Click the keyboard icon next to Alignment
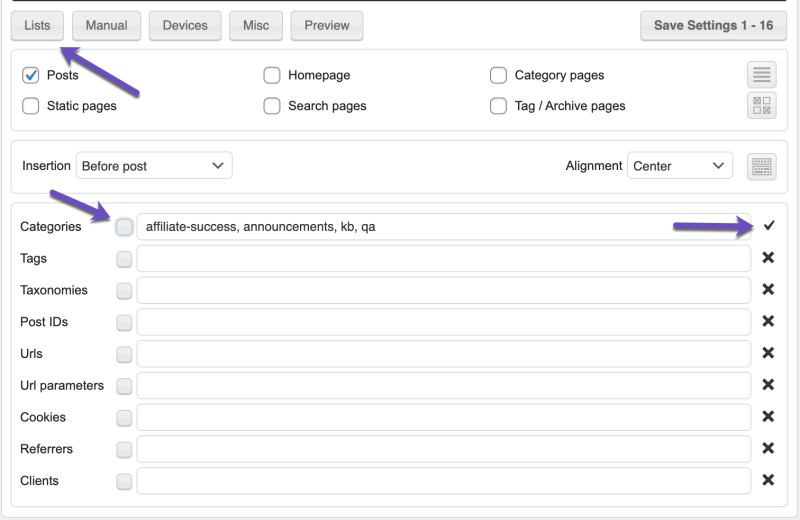 point(762,167)
